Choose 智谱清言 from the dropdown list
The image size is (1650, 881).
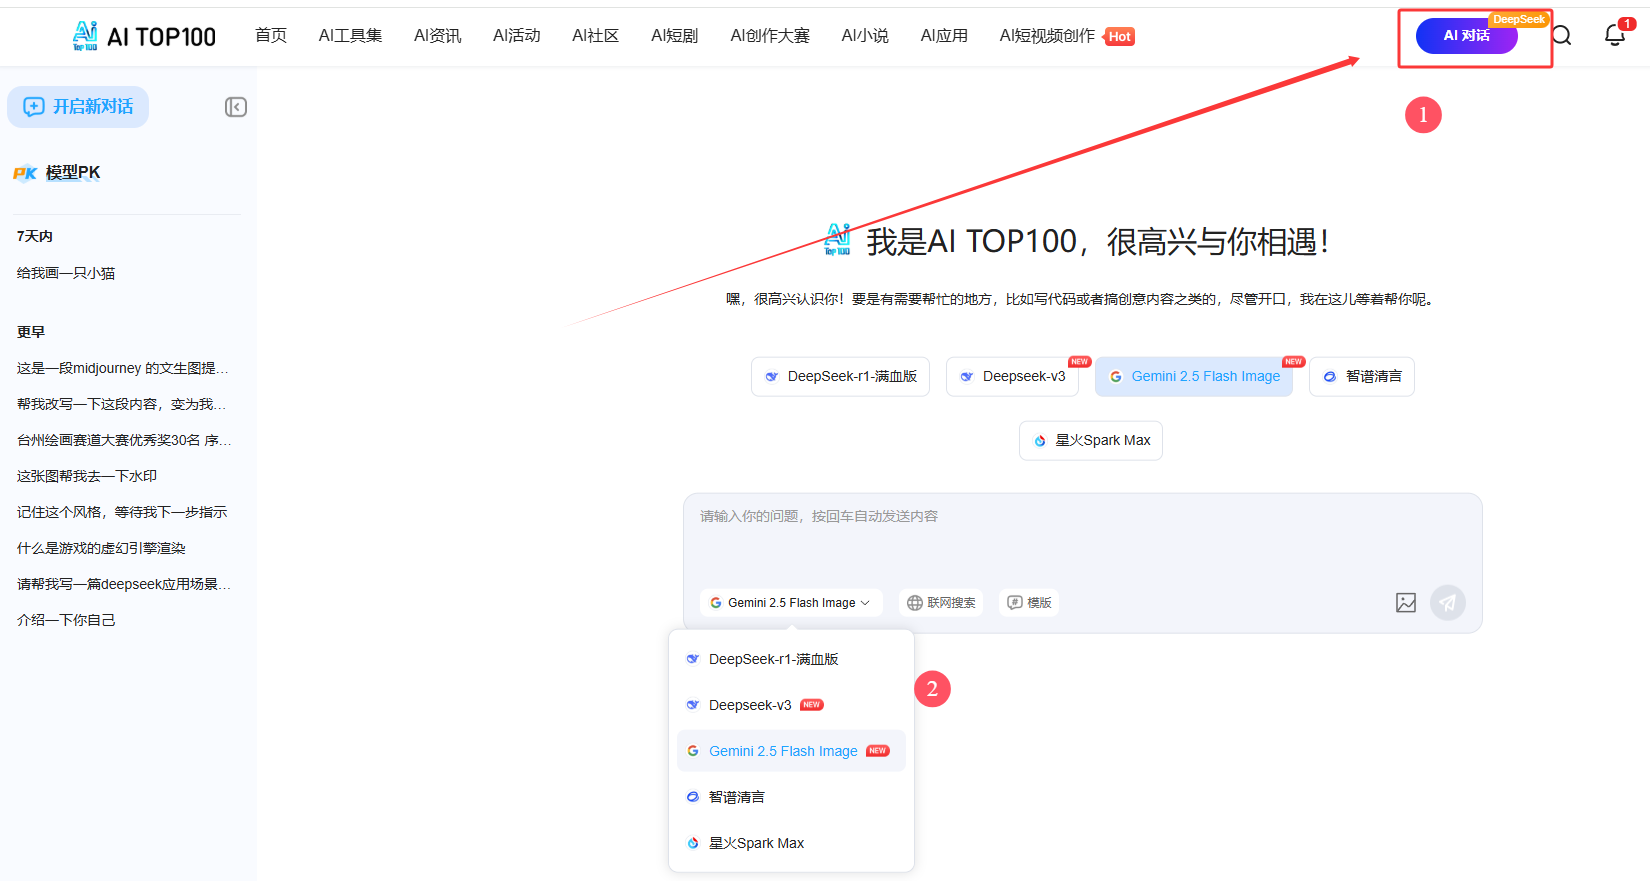(x=736, y=798)
